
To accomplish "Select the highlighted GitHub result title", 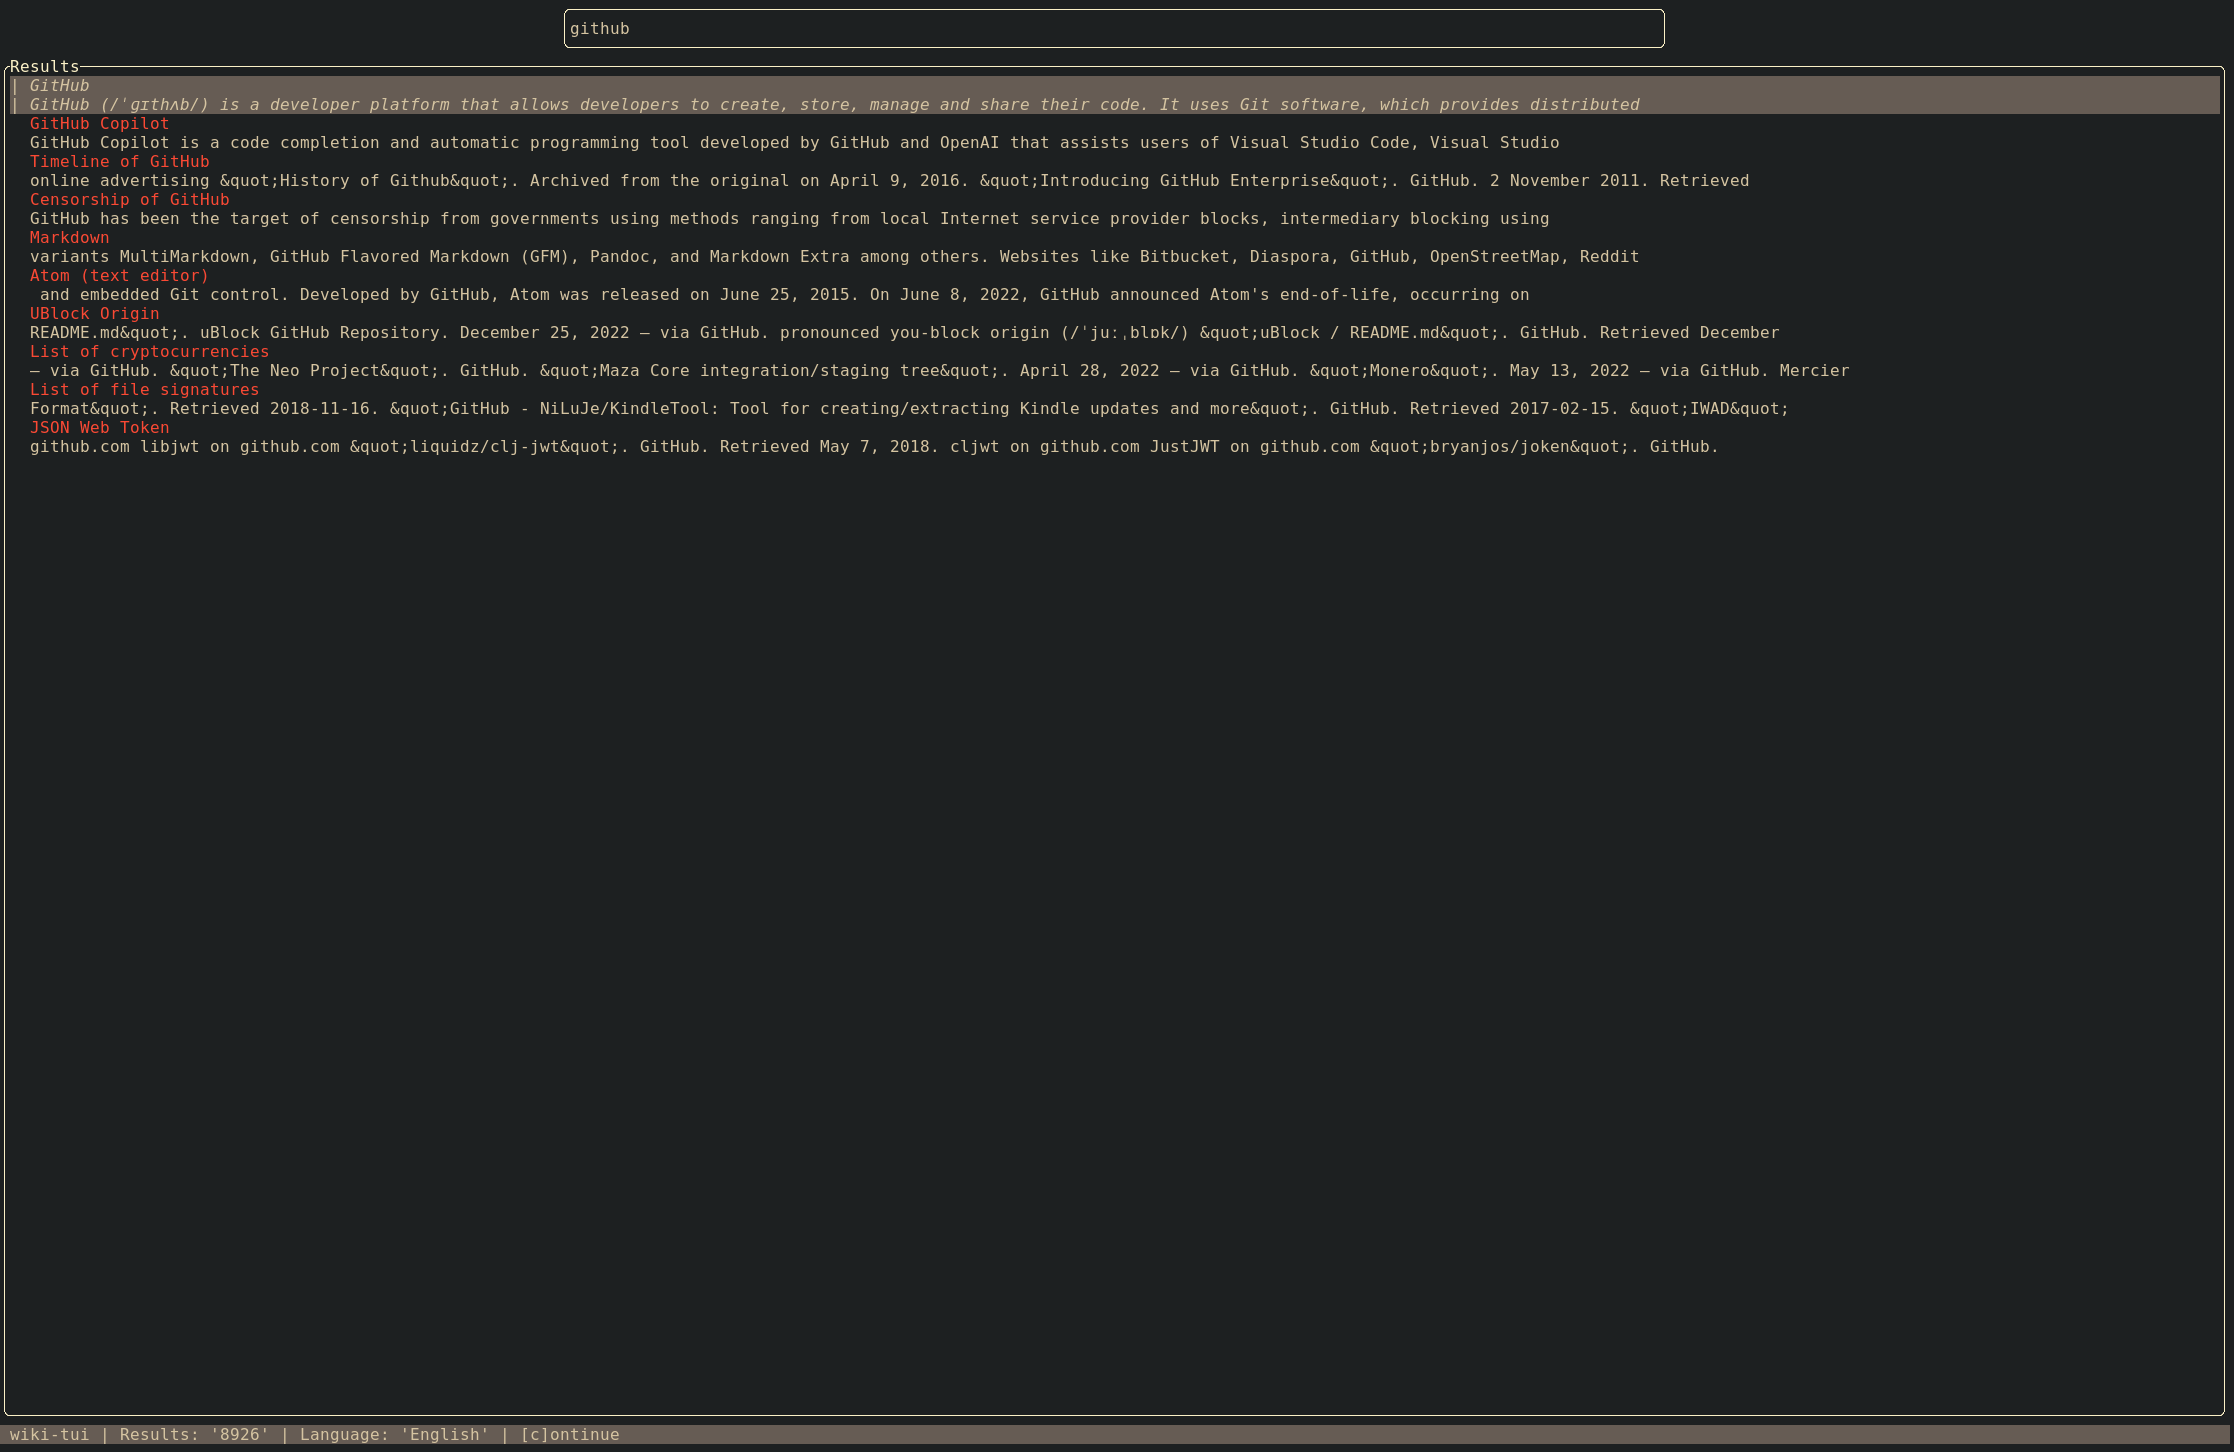I will 59,86.
